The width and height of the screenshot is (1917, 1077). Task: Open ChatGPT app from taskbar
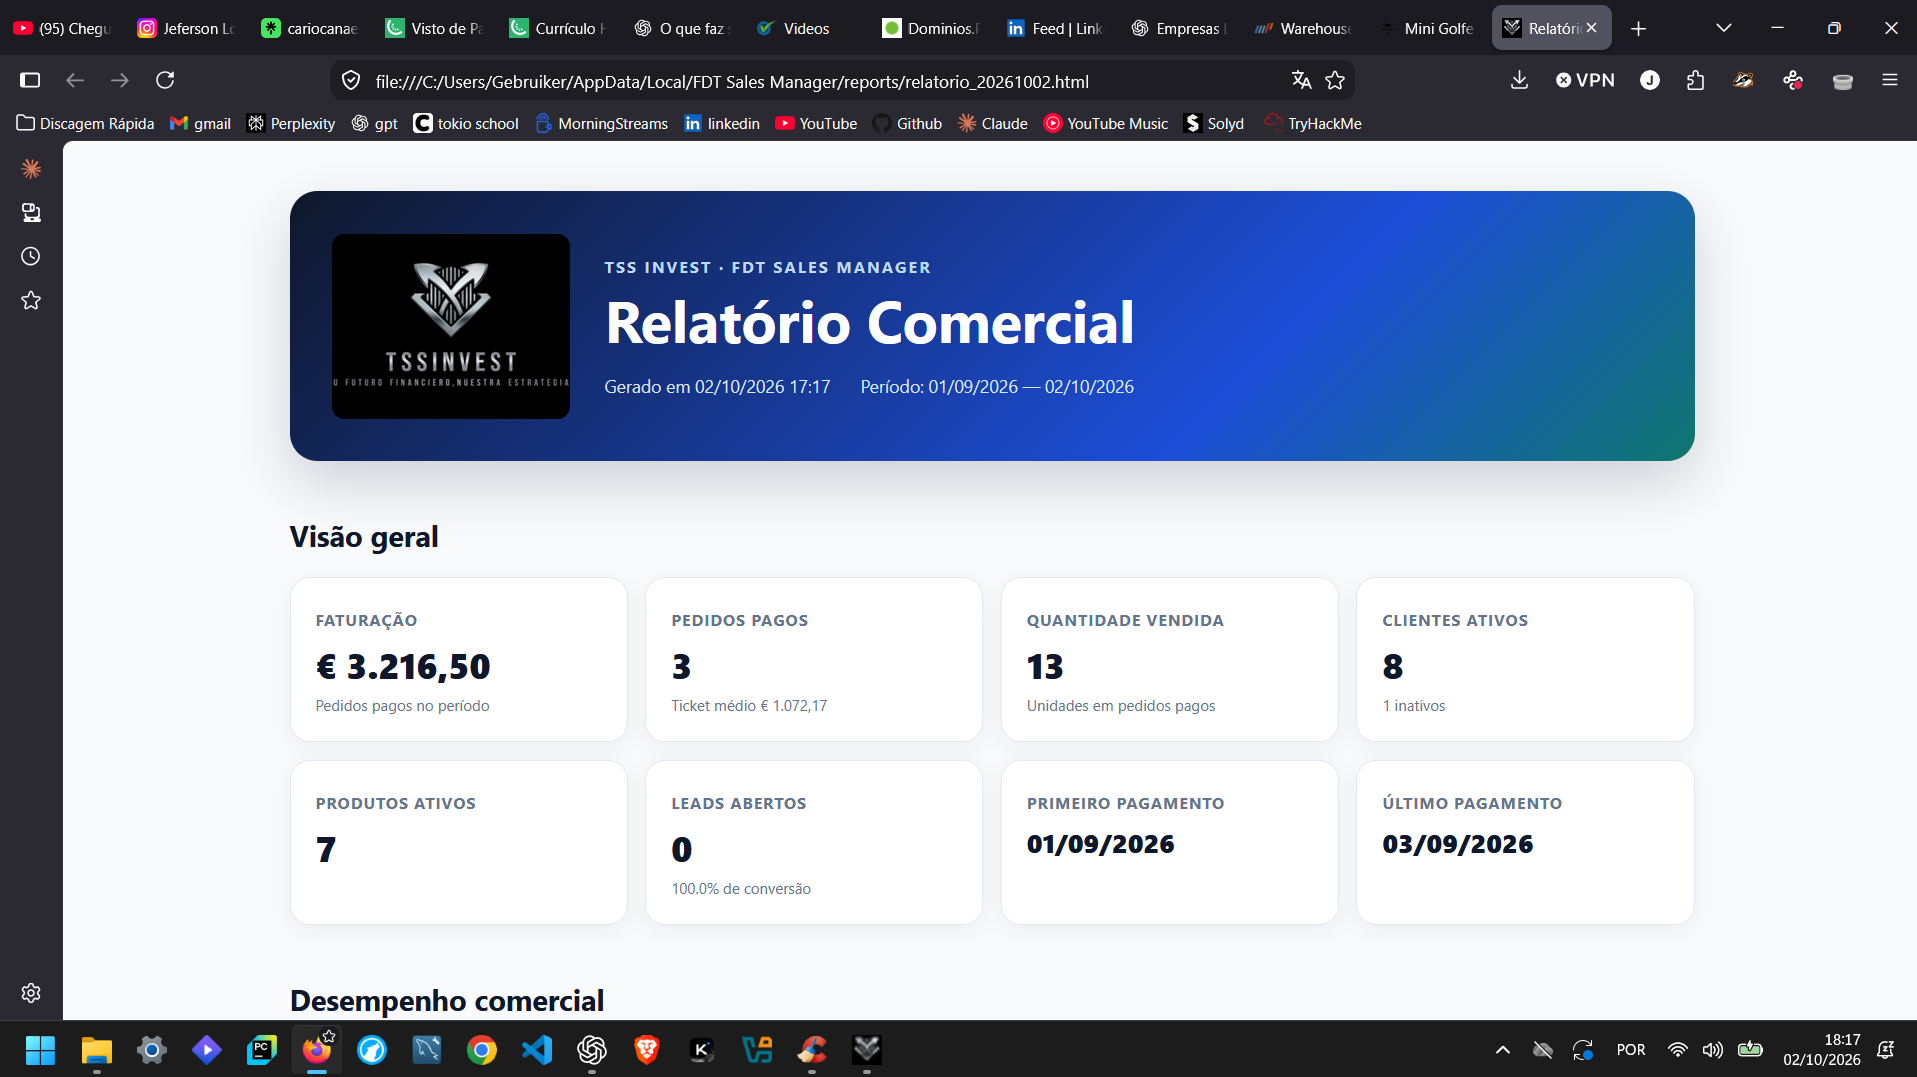click(x=592, y=1049)
